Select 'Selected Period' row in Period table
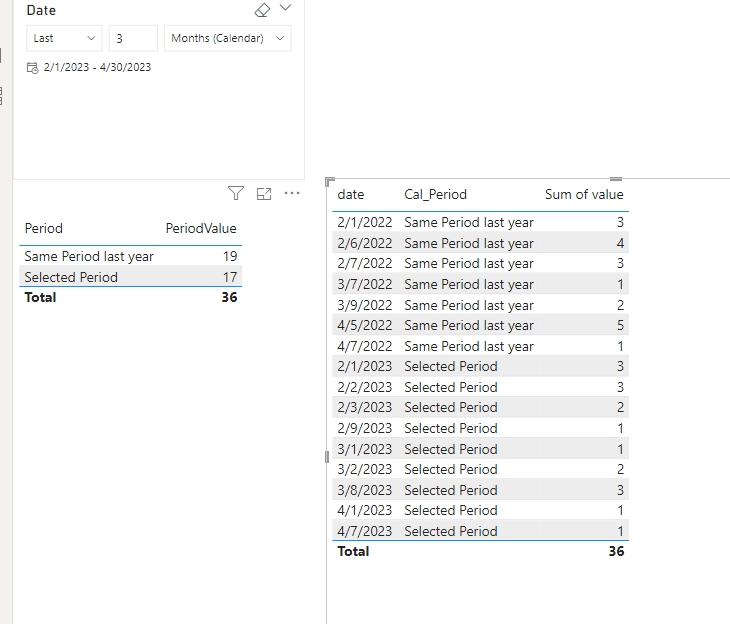The height and width of the screenshot is (624, 730). click(131, 277)
